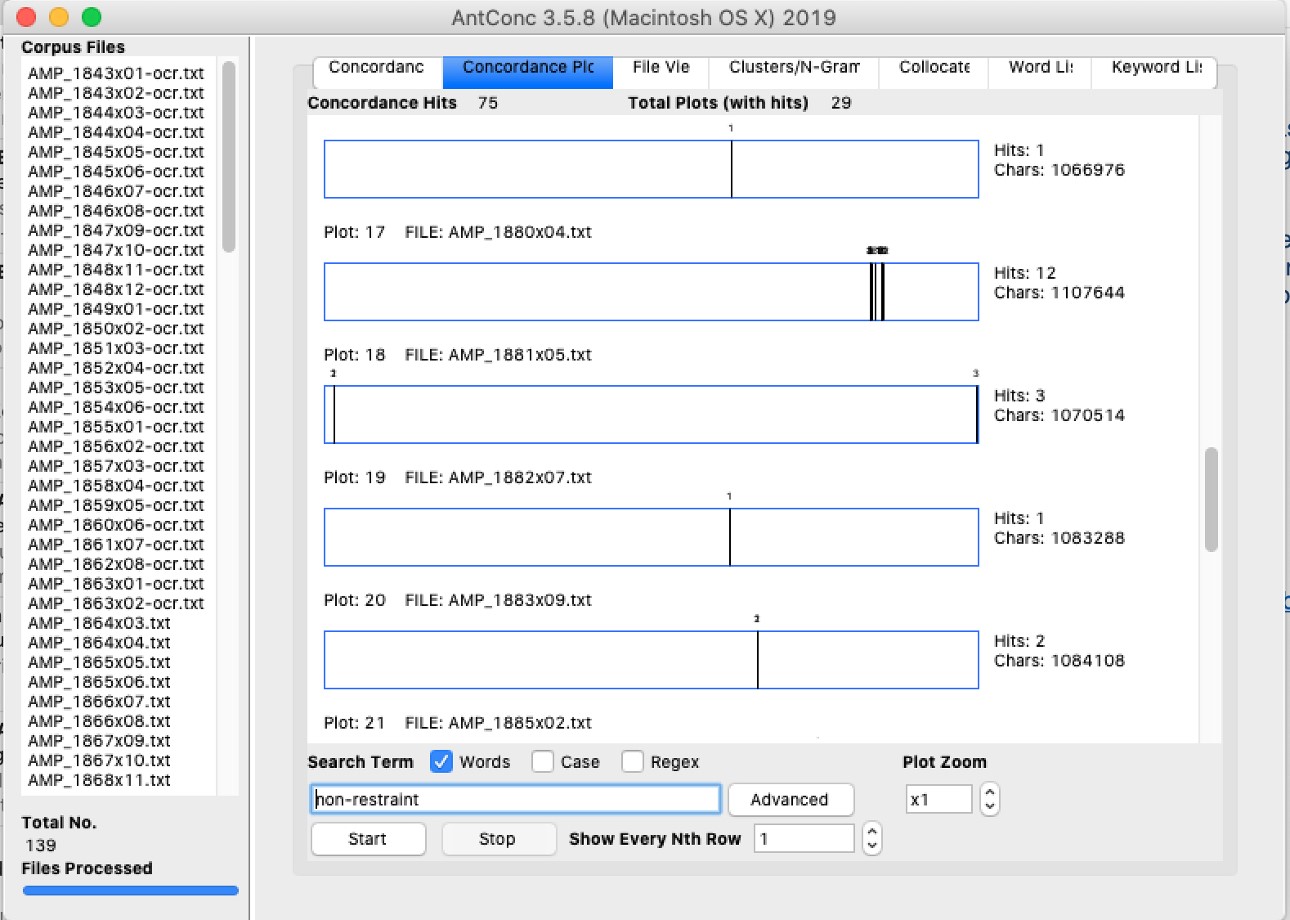Enable the Case checkbox

(x=543, y=762)
